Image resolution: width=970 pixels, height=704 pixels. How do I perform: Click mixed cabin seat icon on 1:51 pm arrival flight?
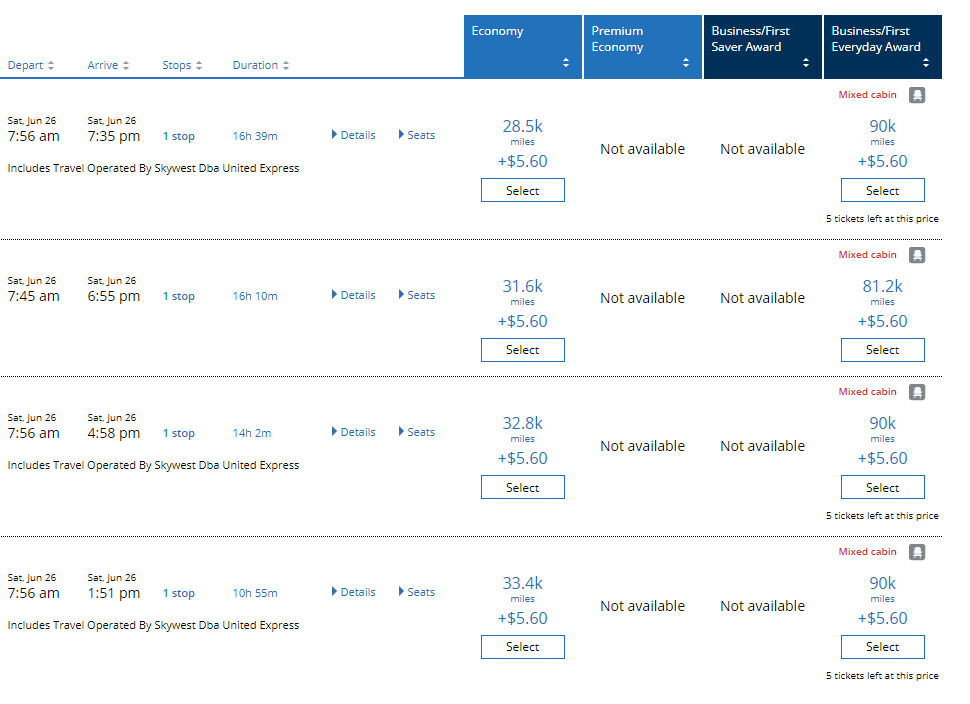pyautogui.click(x=917, y=552)
